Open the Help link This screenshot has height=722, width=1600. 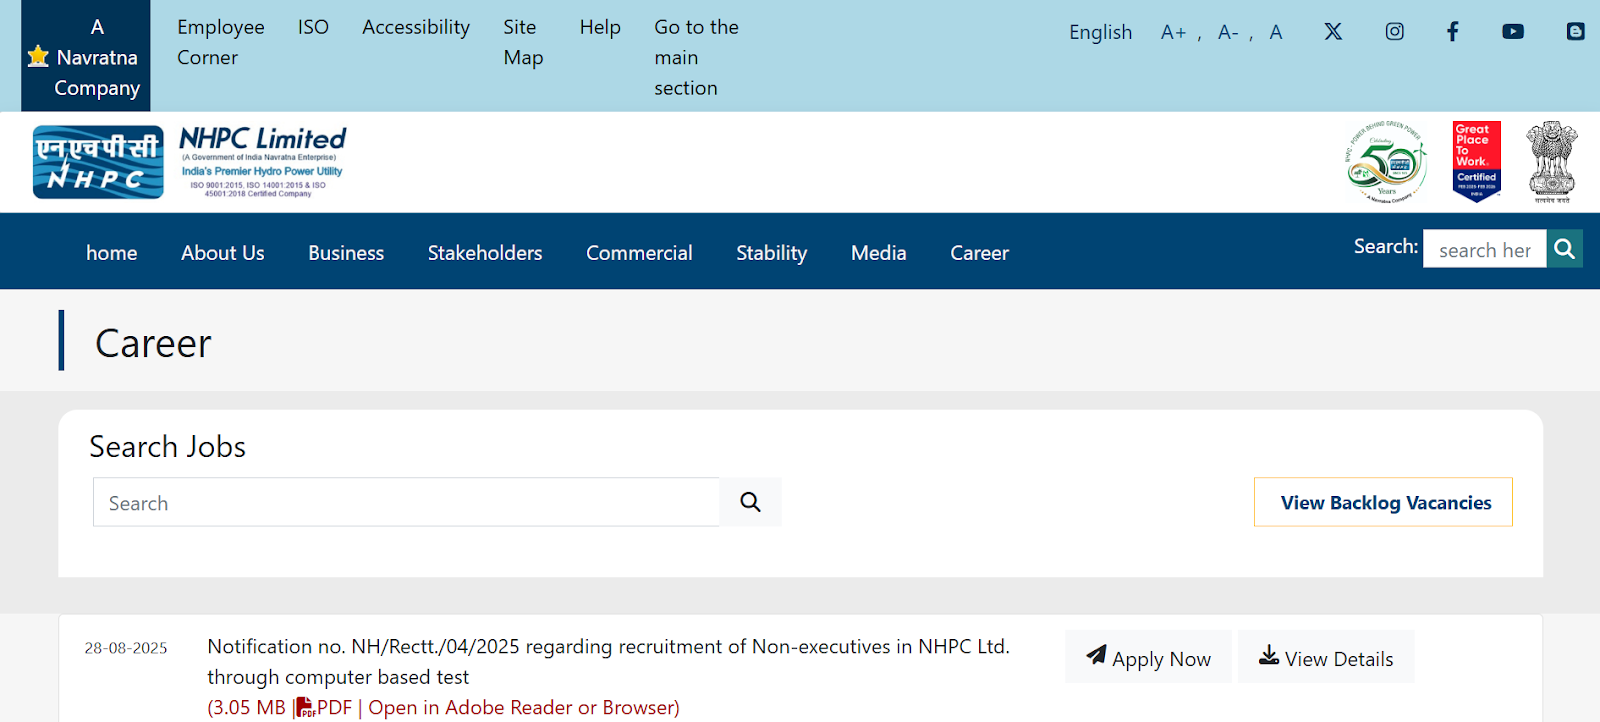pos(600,27)
